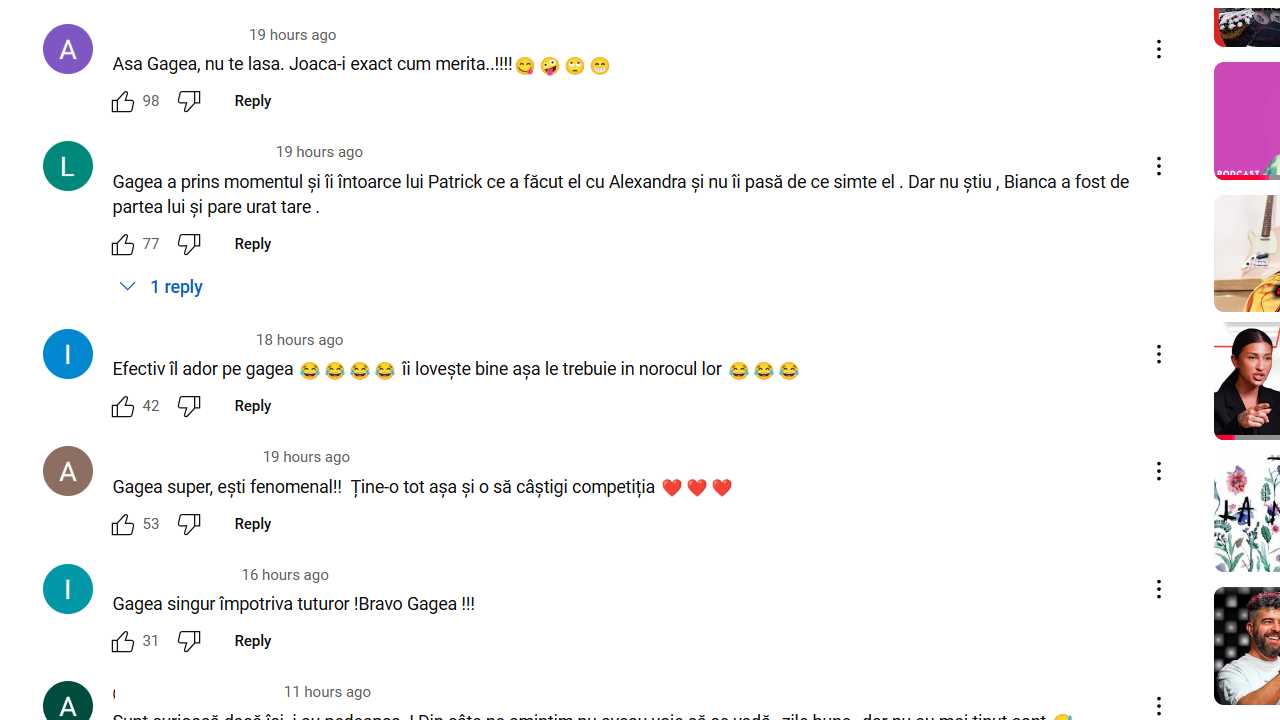Open purple avatar A commenter's profile

point(68,49)
